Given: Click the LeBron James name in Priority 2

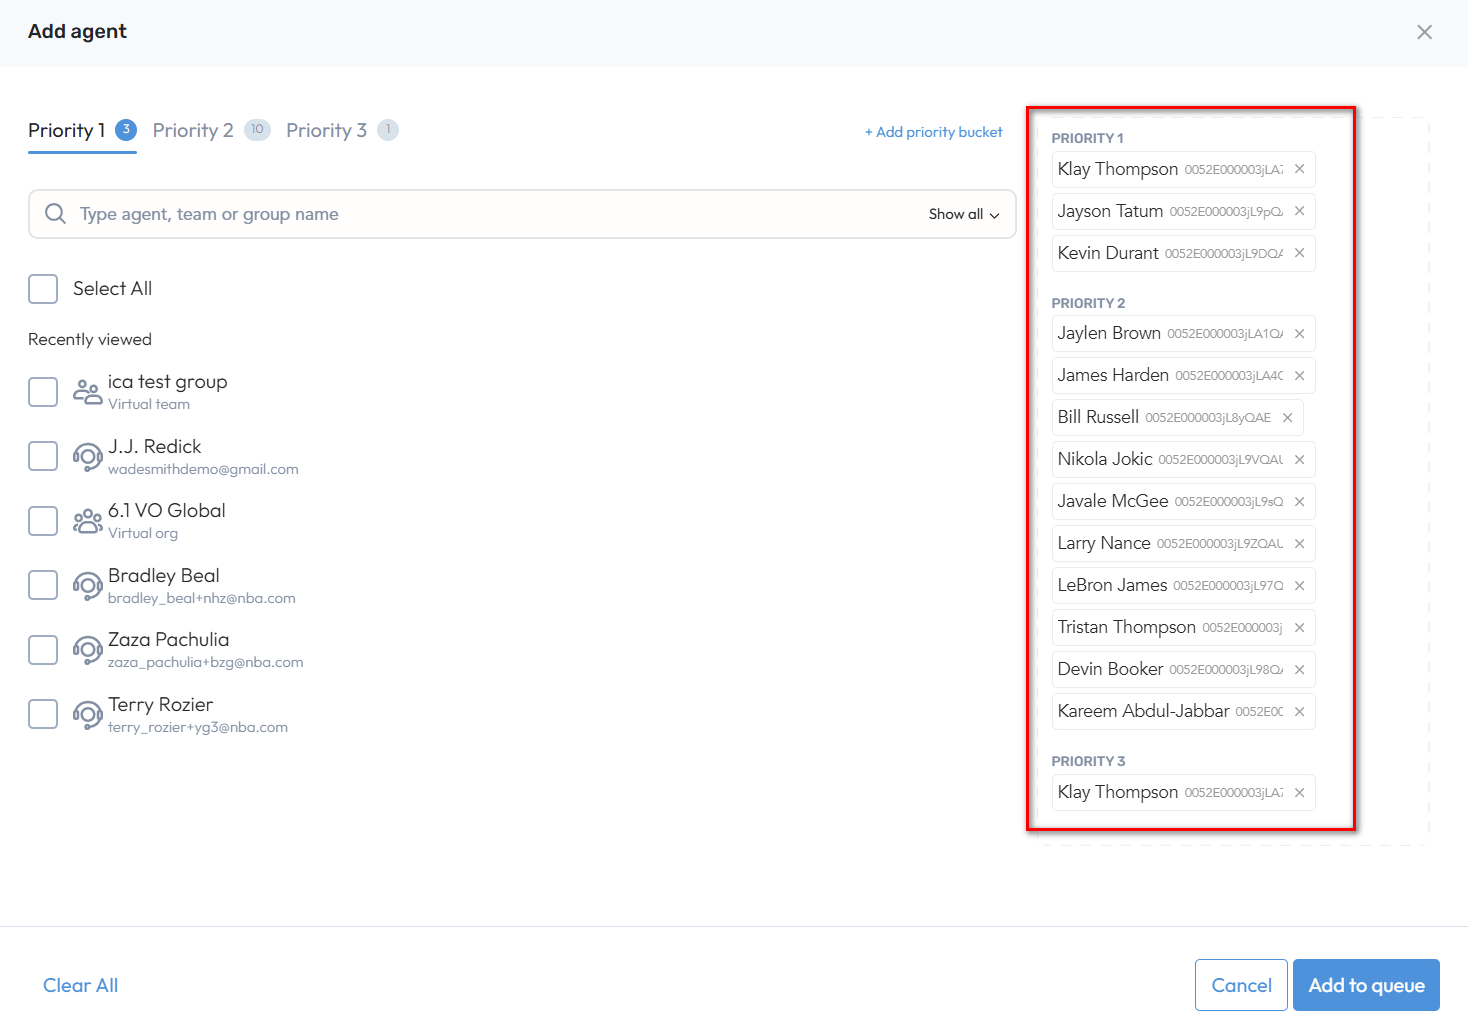Looking at the screenshot, I should (1112, 585).
